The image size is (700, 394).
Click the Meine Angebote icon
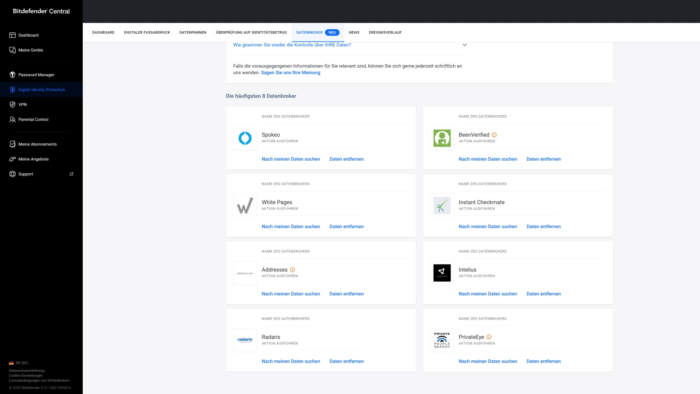pos(12,159)
